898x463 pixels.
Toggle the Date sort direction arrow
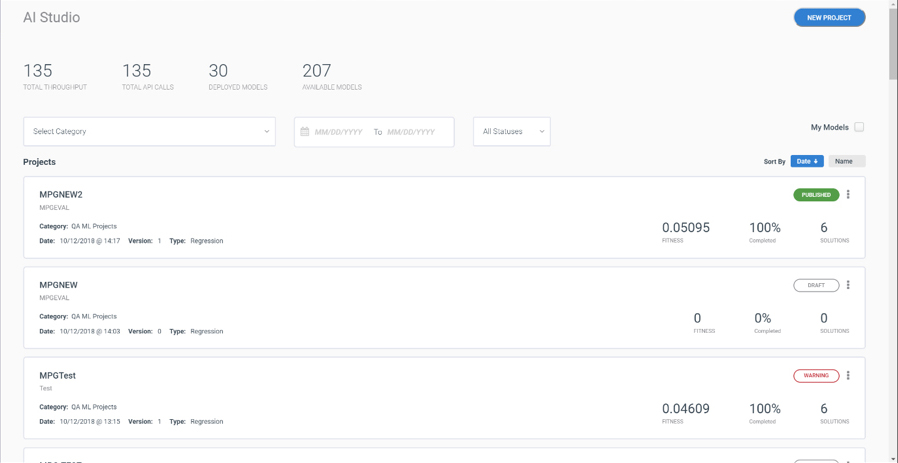816,162
